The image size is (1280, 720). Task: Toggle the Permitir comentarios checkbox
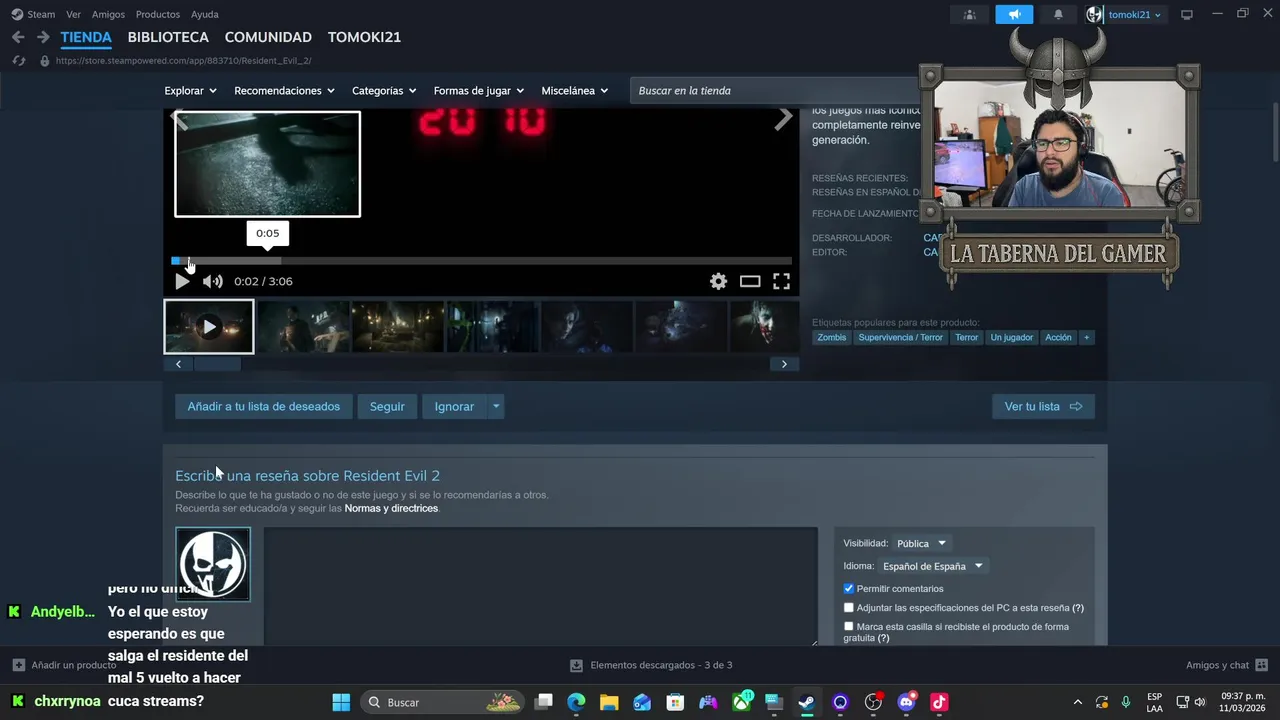[x=849, y=589]
